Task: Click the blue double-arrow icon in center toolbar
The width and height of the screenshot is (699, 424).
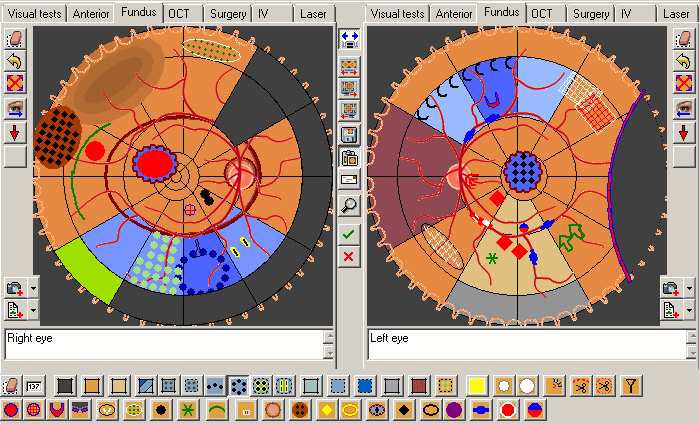Action: pyautogui.click(x=349, y=38)
